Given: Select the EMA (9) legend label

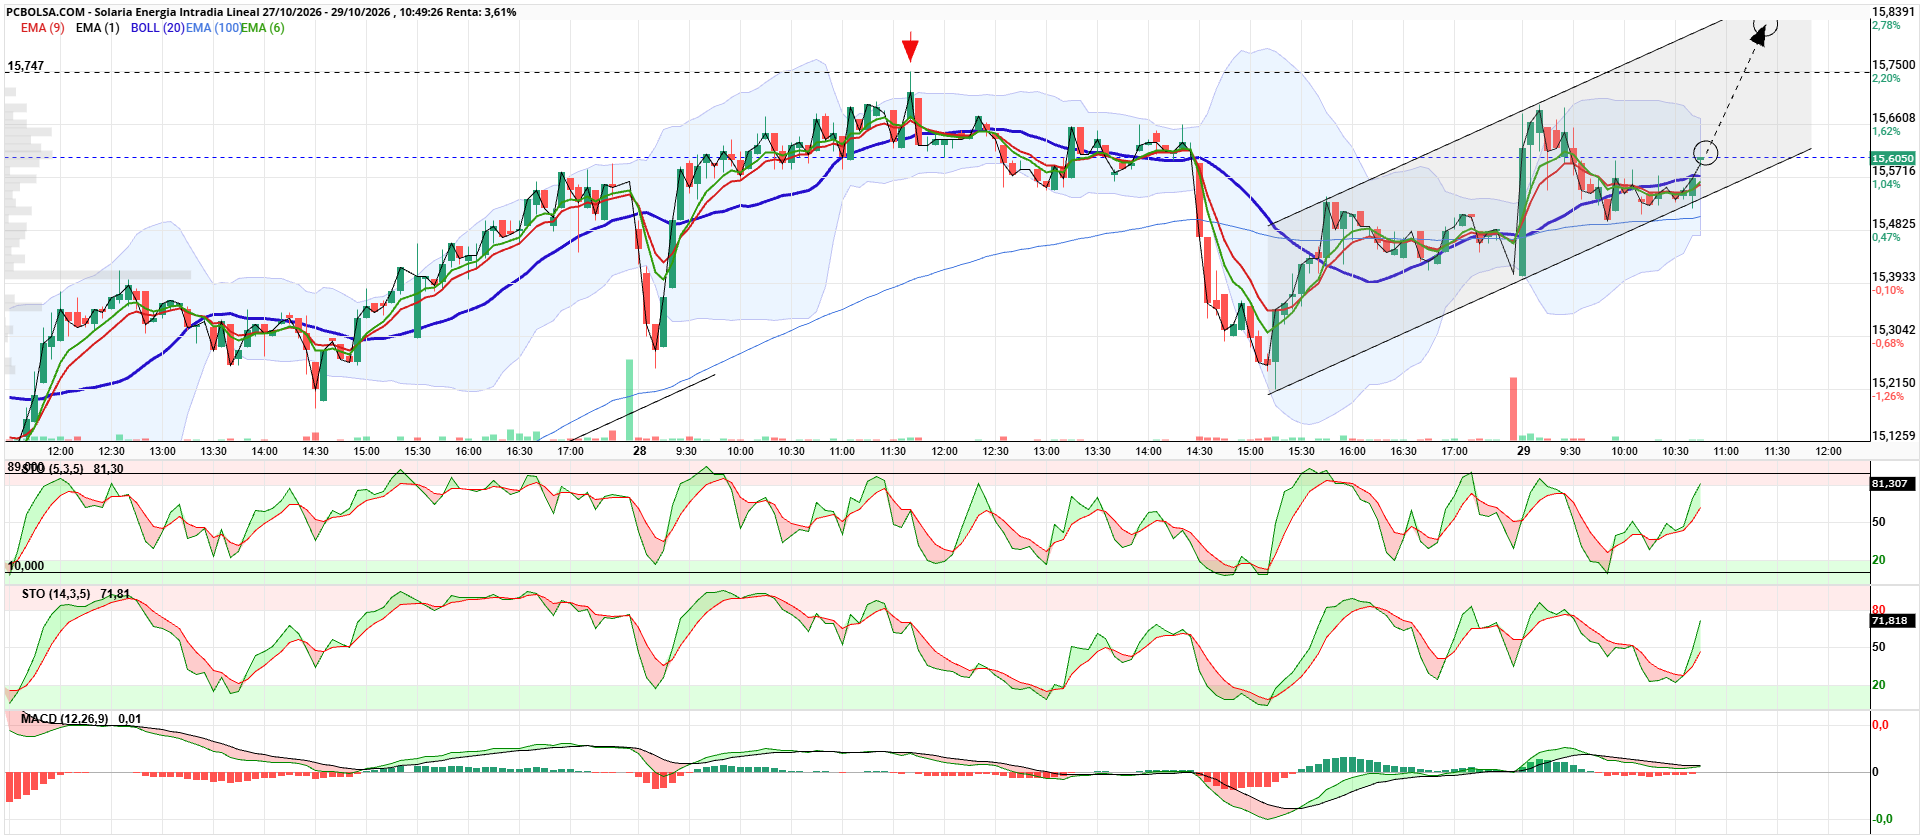Looking at the screenshot, I should [x=43, y=28].
